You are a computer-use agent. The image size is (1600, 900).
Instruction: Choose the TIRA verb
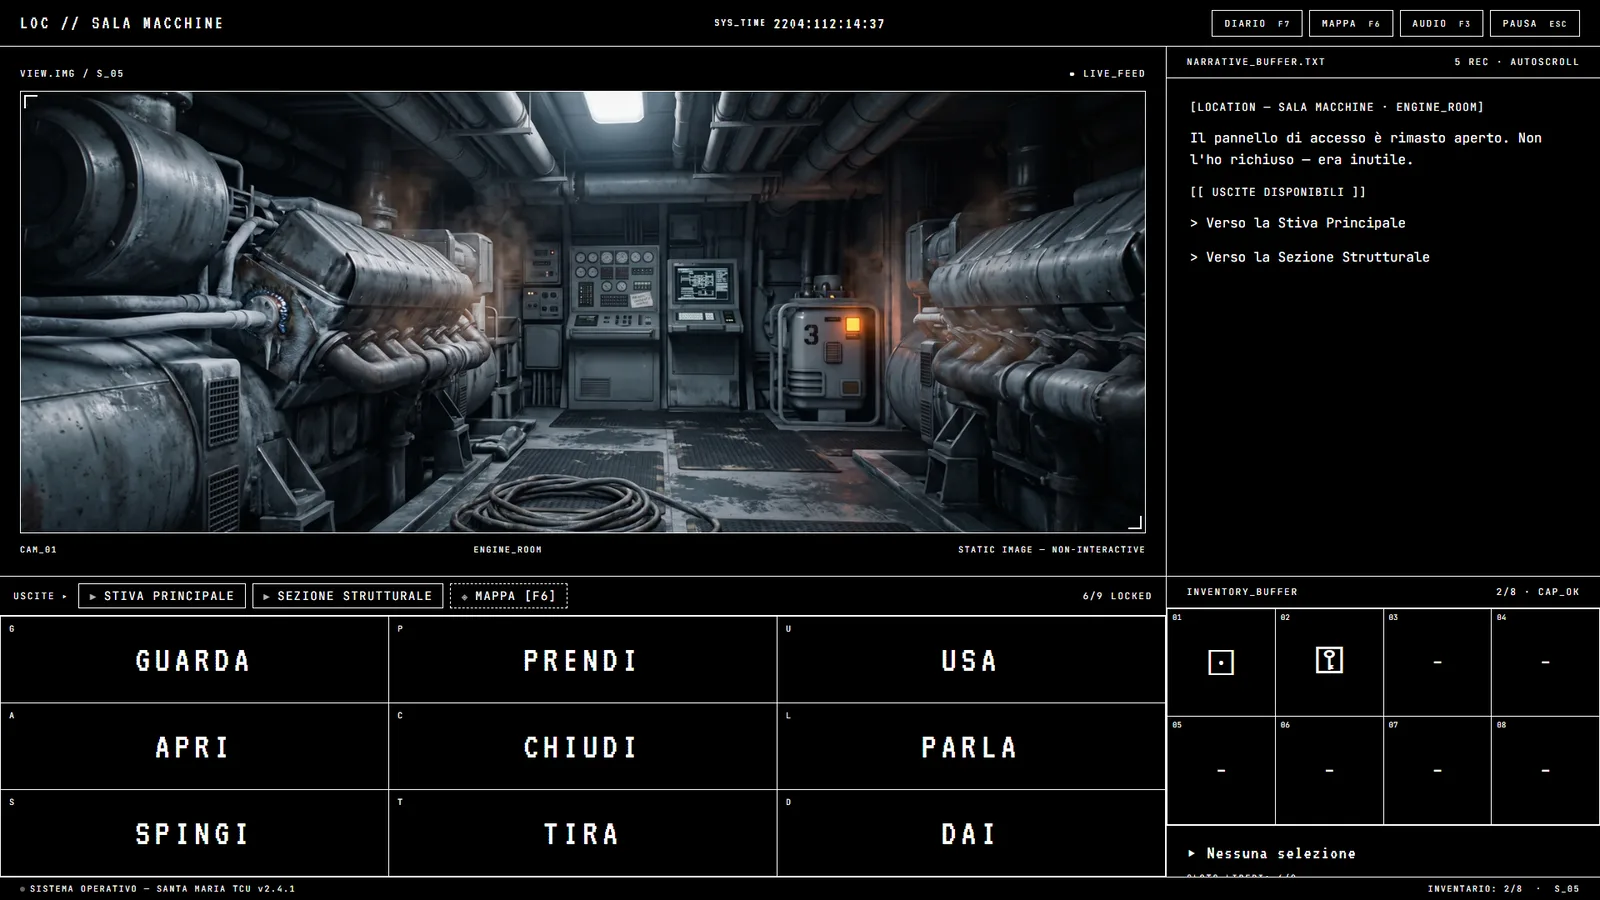point(582,833)
